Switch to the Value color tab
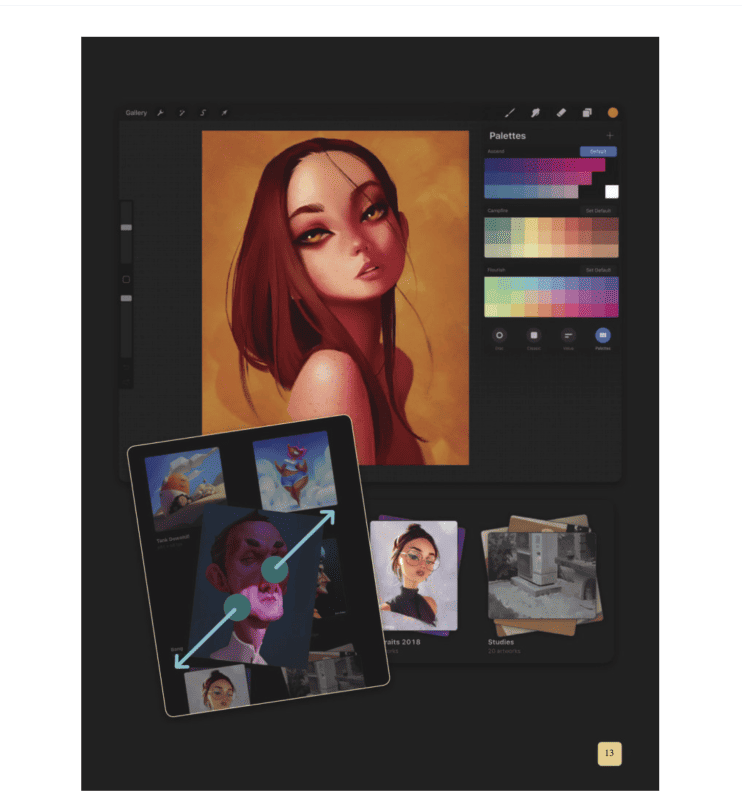 568,335
